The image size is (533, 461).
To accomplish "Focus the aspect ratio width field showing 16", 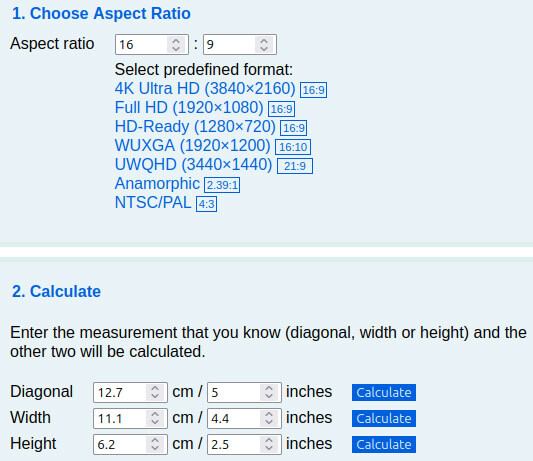I will [152, 45].
